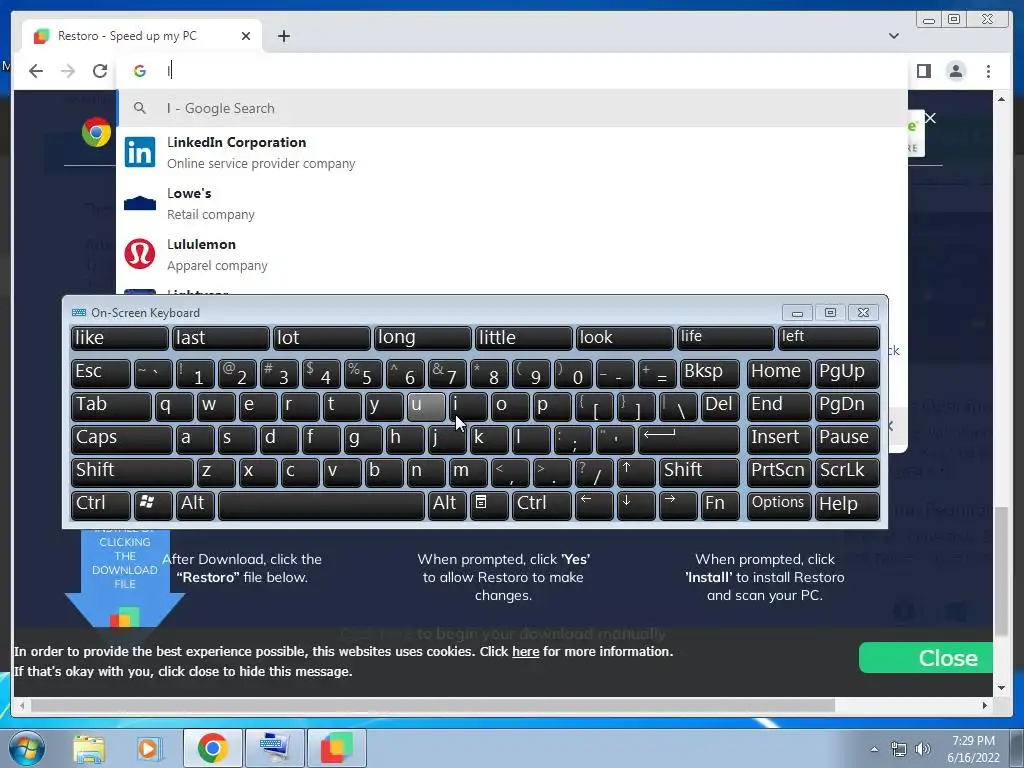The height and width of the screenshot is (768, 1024).
Task: Click the Esc key on the keyboard
Action: [x=101, y=374]
